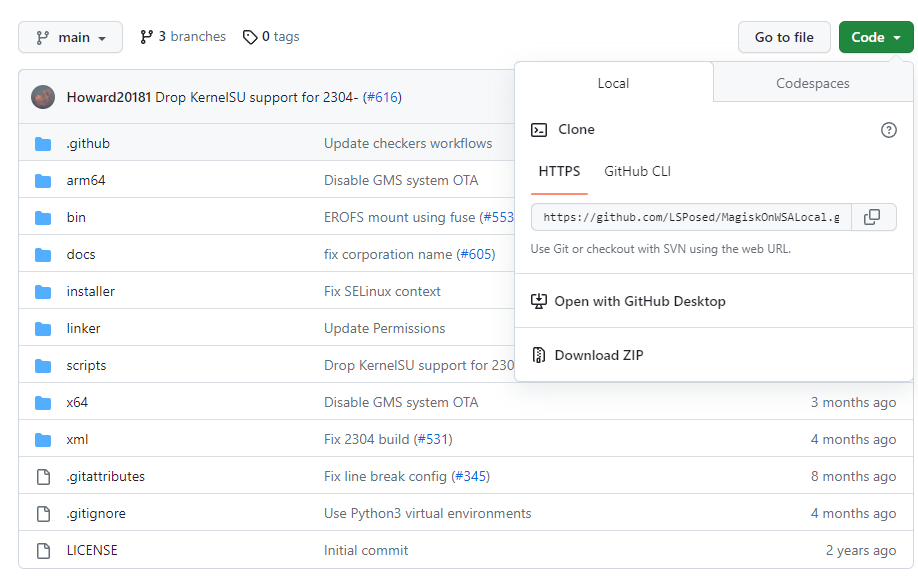The image size is (918, 581).
Task: Switch to the Codespaces tab
Action: (813, 83)
